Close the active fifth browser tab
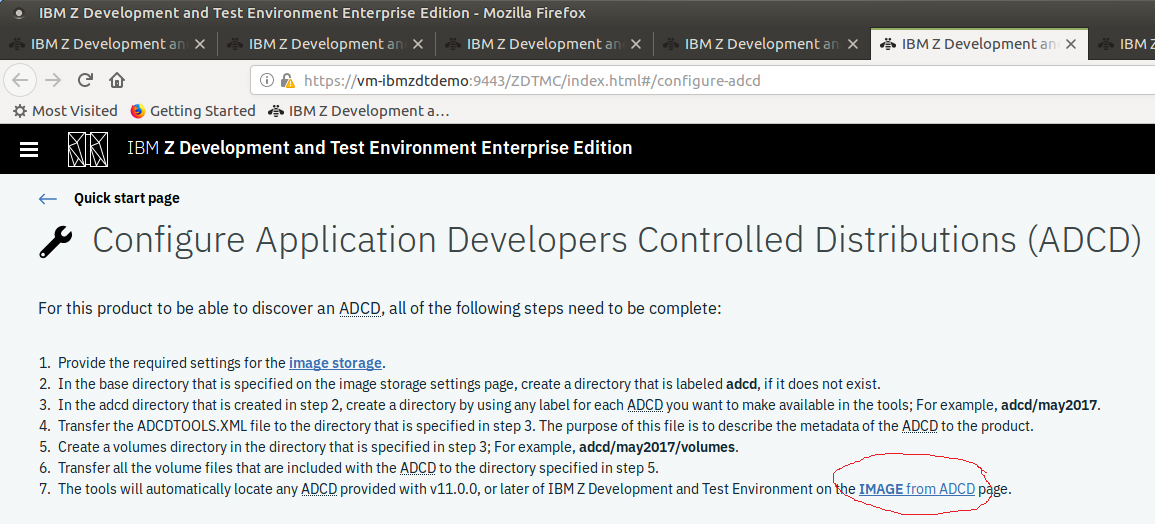 point(1070,43)
